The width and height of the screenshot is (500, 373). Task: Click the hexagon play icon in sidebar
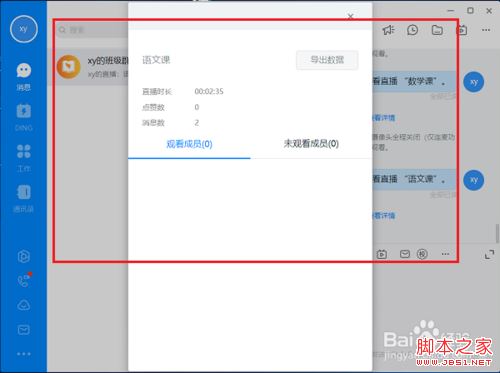tap(23, 256)
